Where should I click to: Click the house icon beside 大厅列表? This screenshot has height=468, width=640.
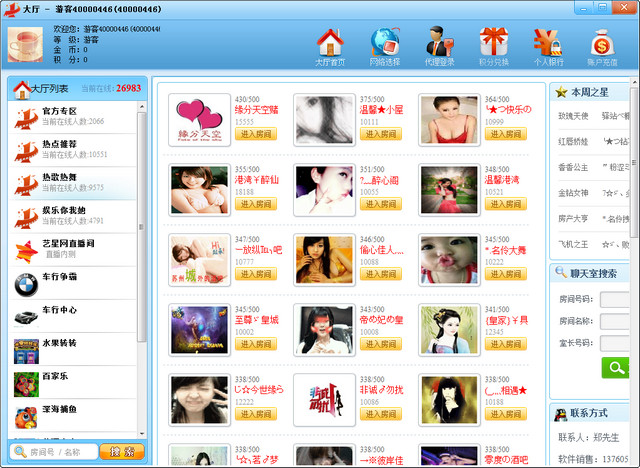[22, 90]
